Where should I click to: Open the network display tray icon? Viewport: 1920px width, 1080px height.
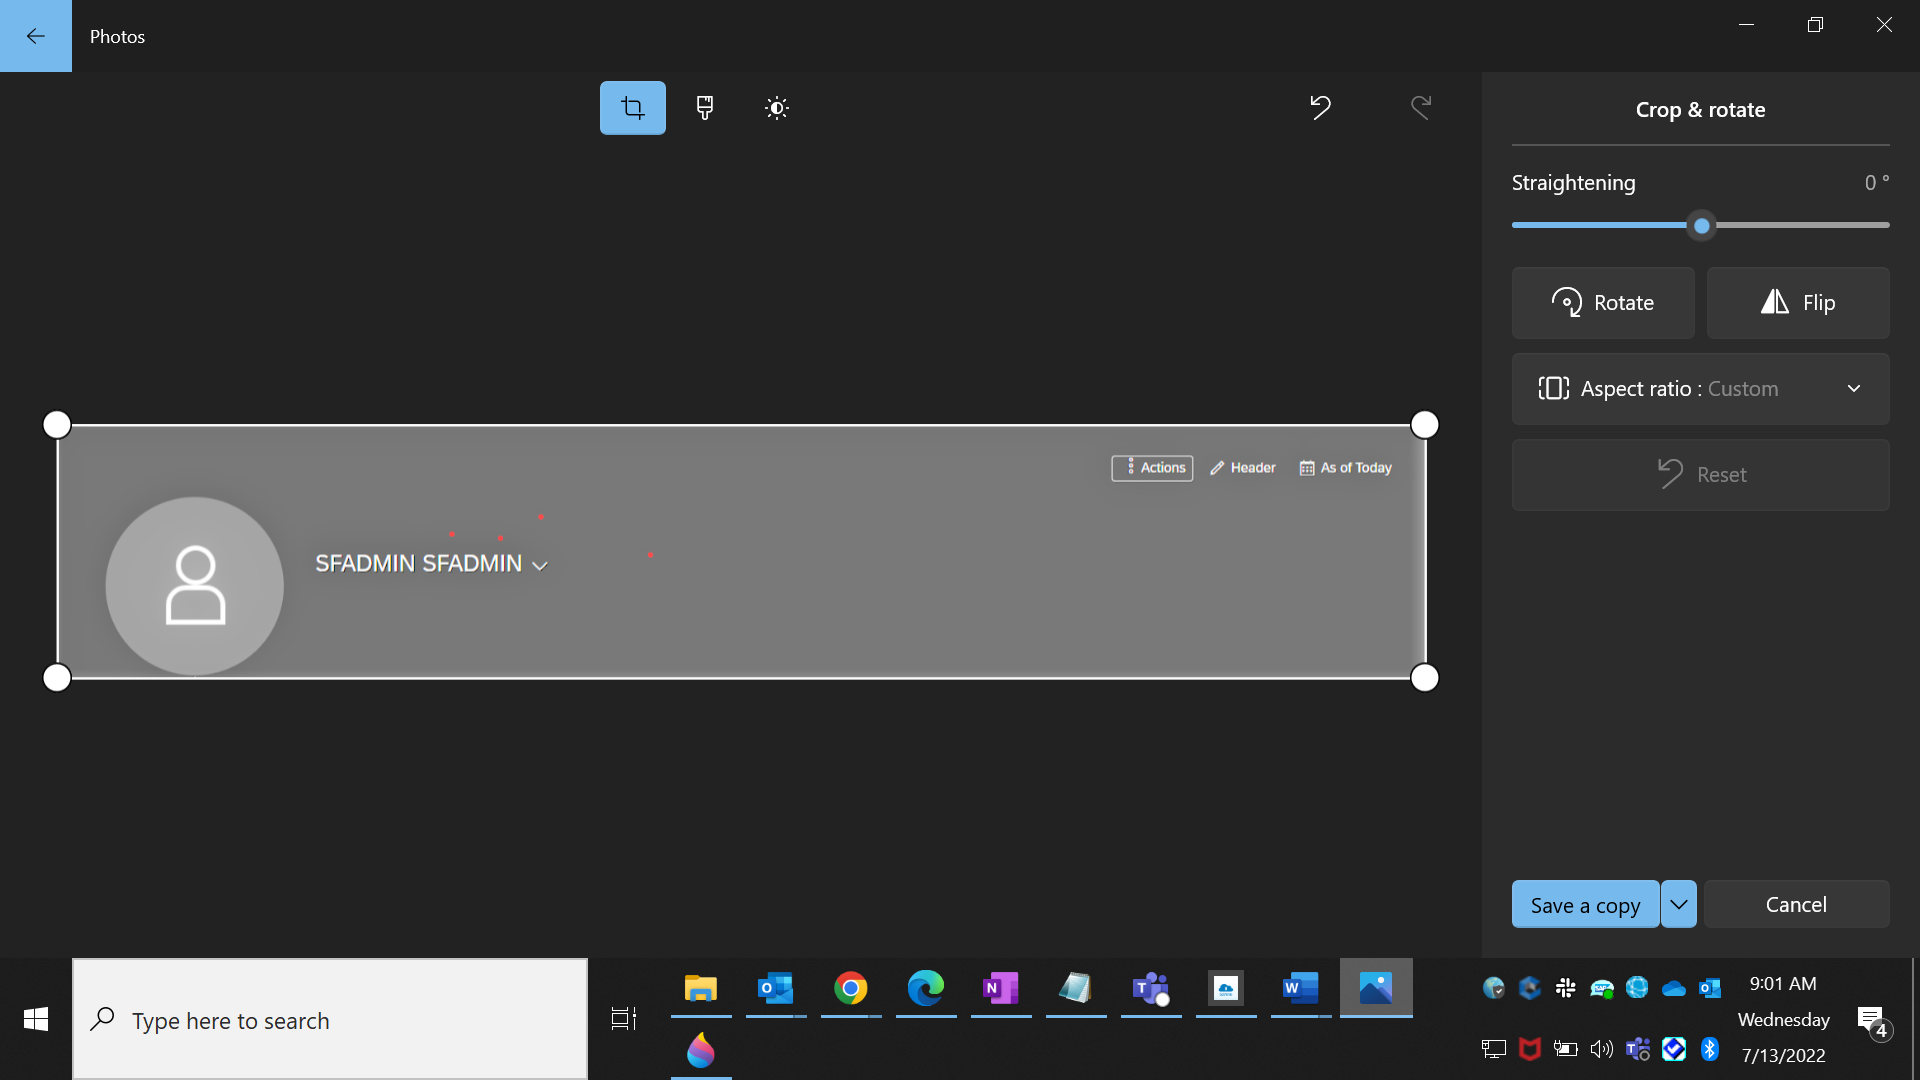click(x=1494, y=1048)
